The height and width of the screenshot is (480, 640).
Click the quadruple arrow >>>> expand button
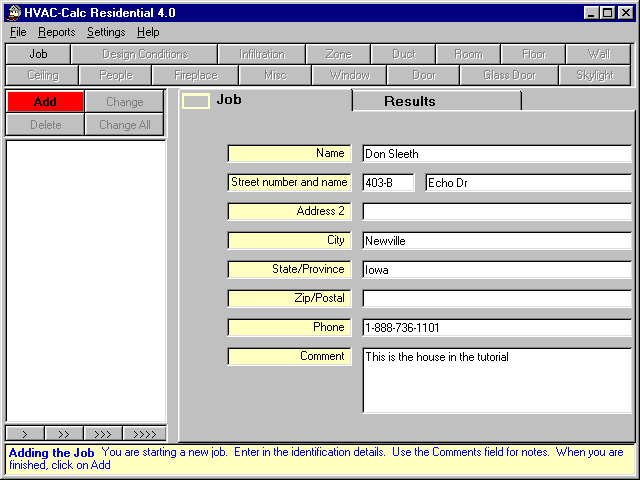coord(144,433)
